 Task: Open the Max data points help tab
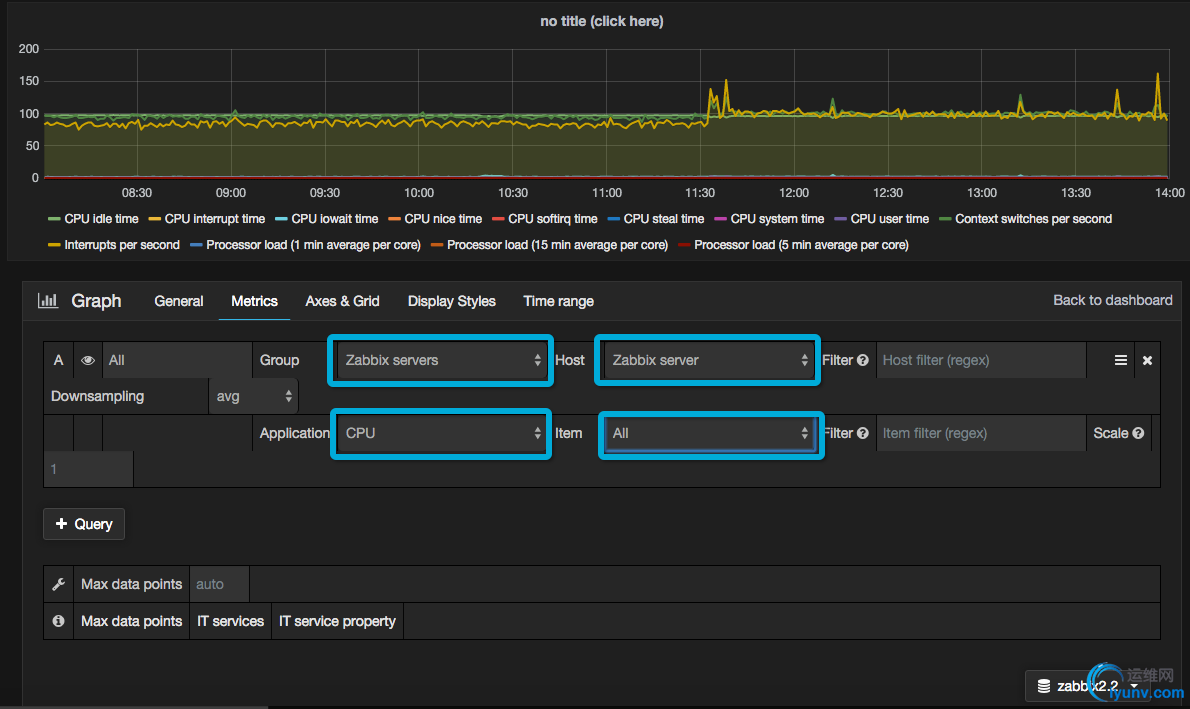(131, 621)
